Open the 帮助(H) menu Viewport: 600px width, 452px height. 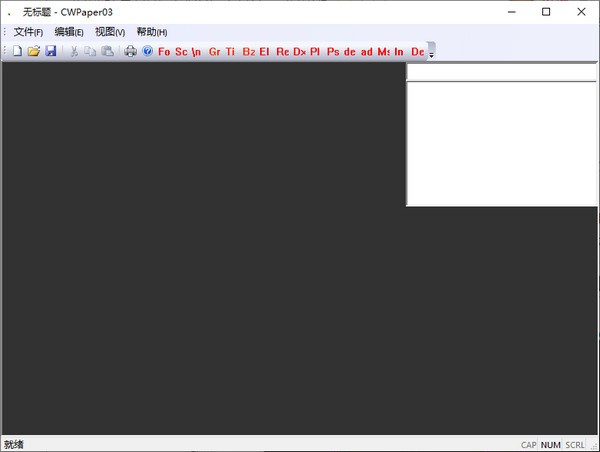click(152, 32)
